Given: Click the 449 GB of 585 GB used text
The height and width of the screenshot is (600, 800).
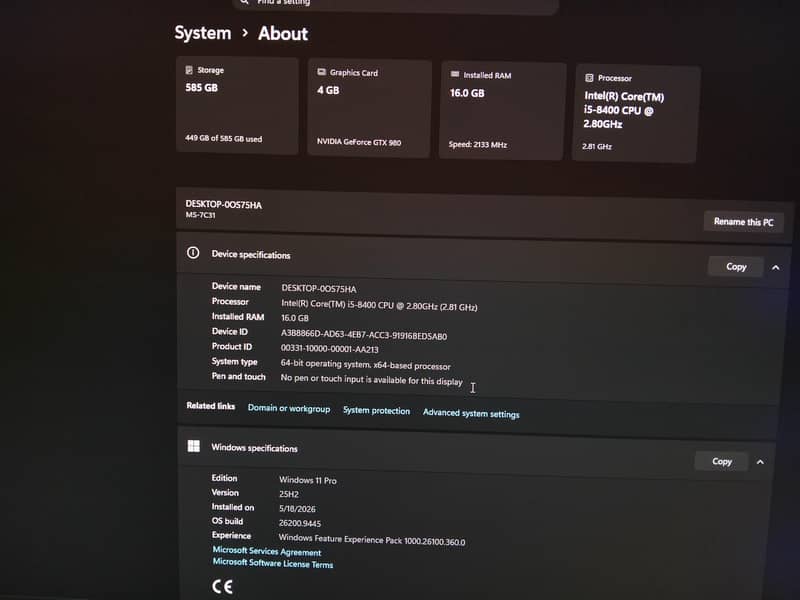Looking at the screenshot, I should pyautogui.click(x=223, y=138).
